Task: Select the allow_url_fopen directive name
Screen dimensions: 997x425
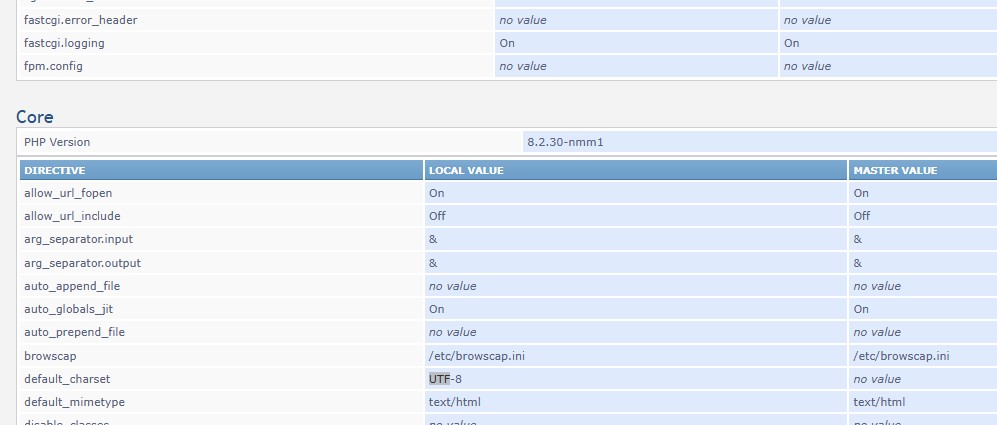Action: tap(68, 193)
